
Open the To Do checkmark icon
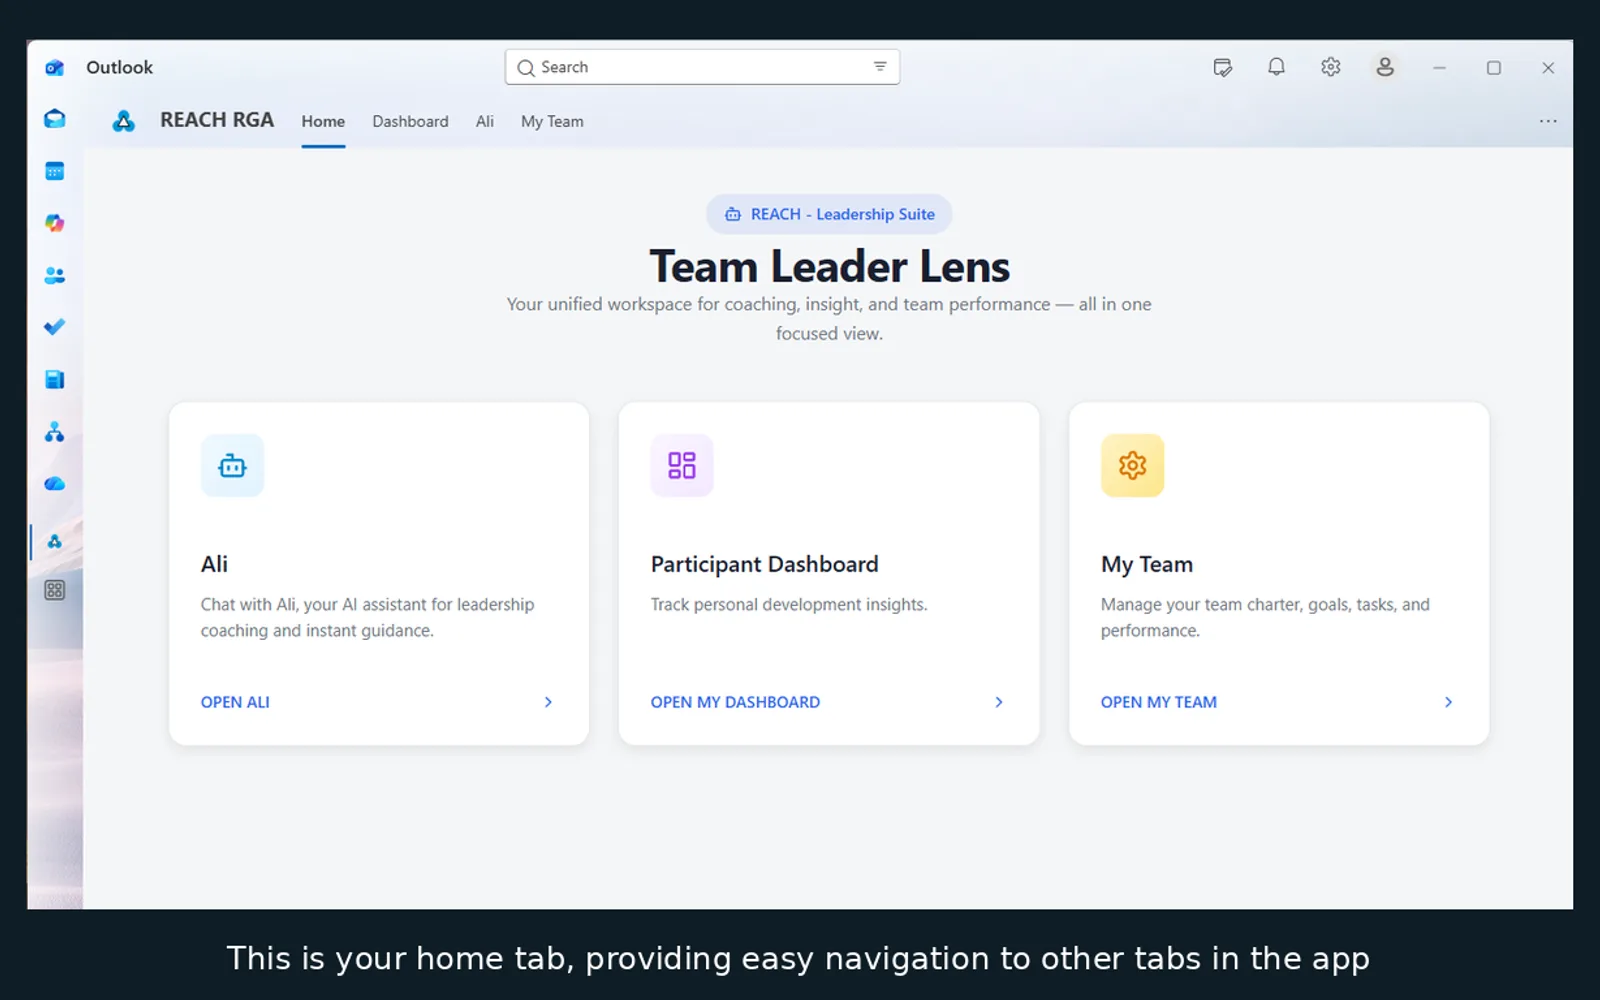tap(55, 327)
